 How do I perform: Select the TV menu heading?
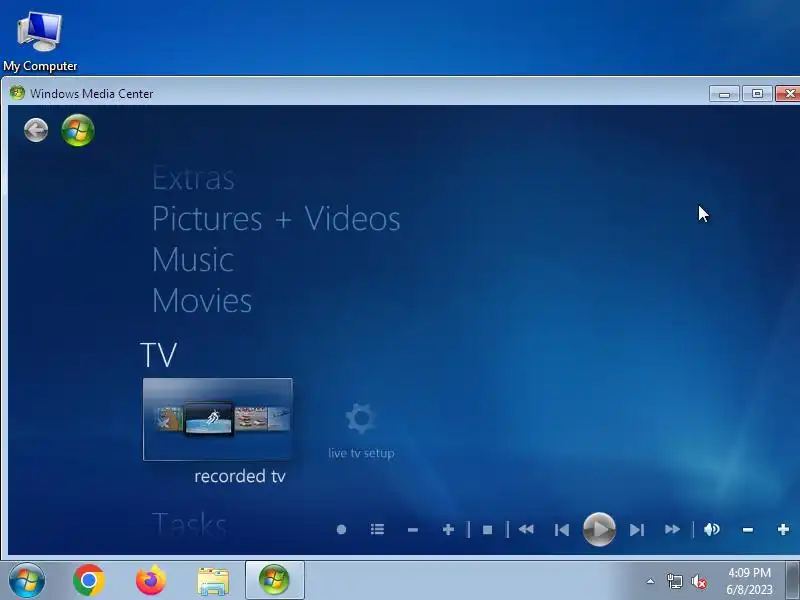[x=158, y=355]
